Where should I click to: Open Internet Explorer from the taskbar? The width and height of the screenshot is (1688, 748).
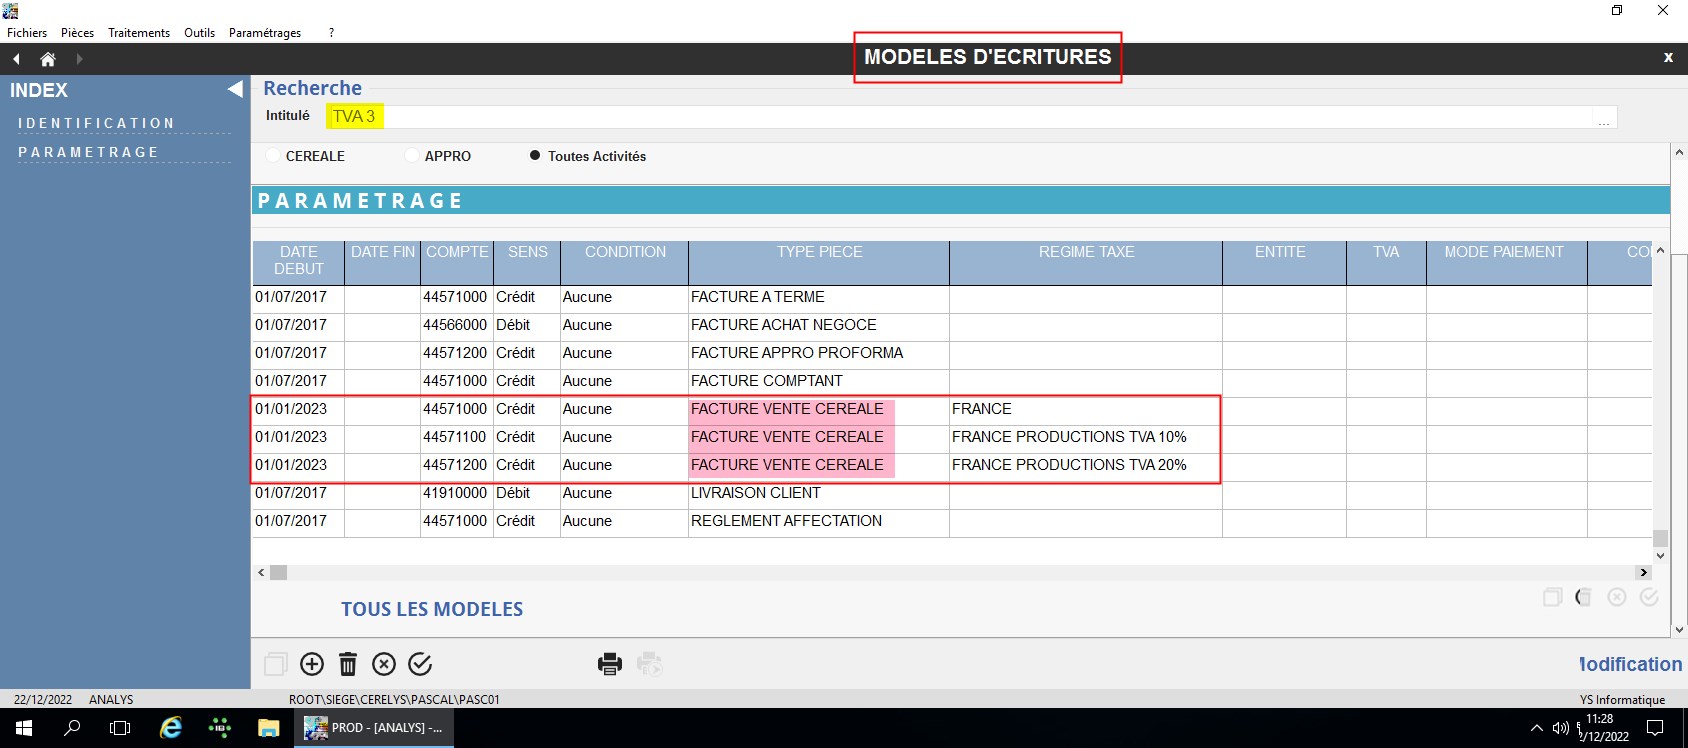[171, 728]
